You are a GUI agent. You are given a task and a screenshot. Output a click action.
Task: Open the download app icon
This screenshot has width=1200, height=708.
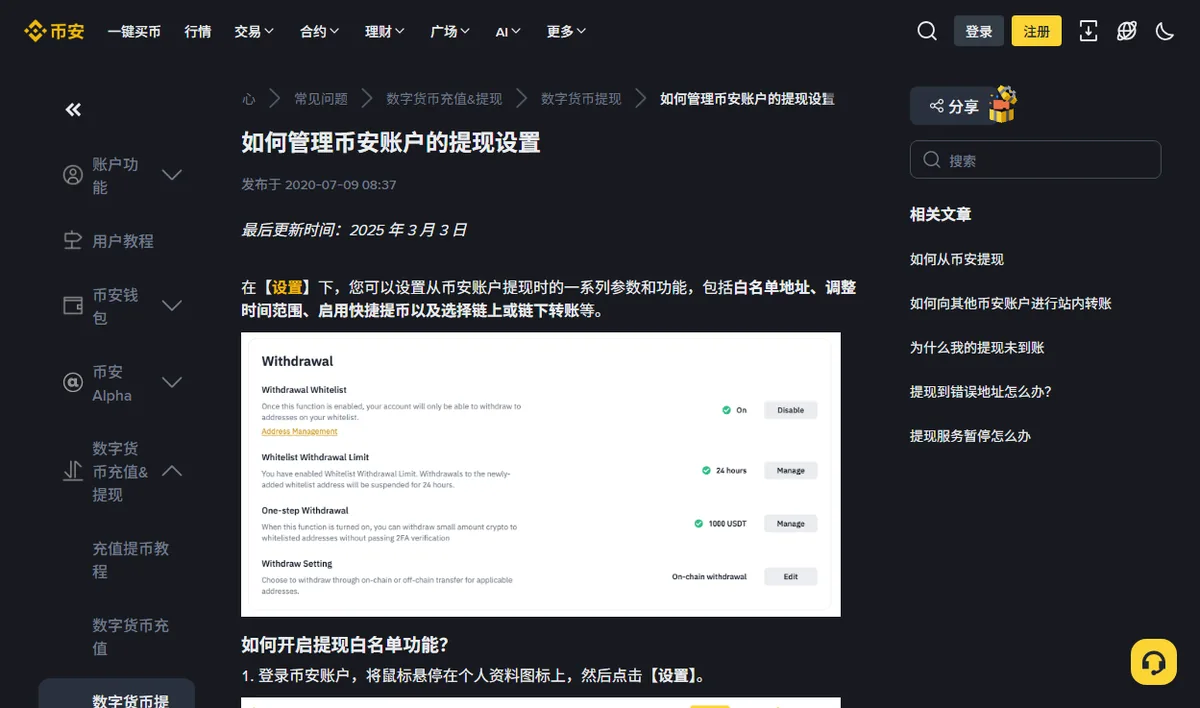click(x=1088, y=31)
